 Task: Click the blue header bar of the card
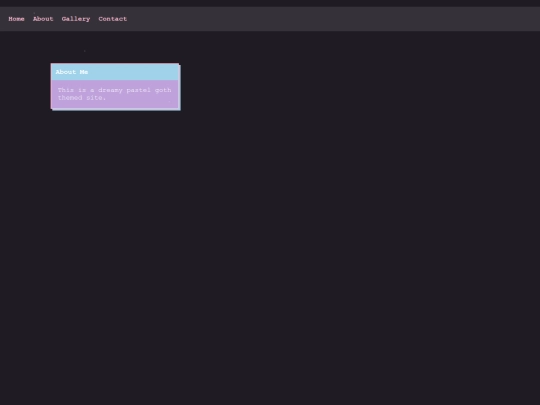[115, 72]
